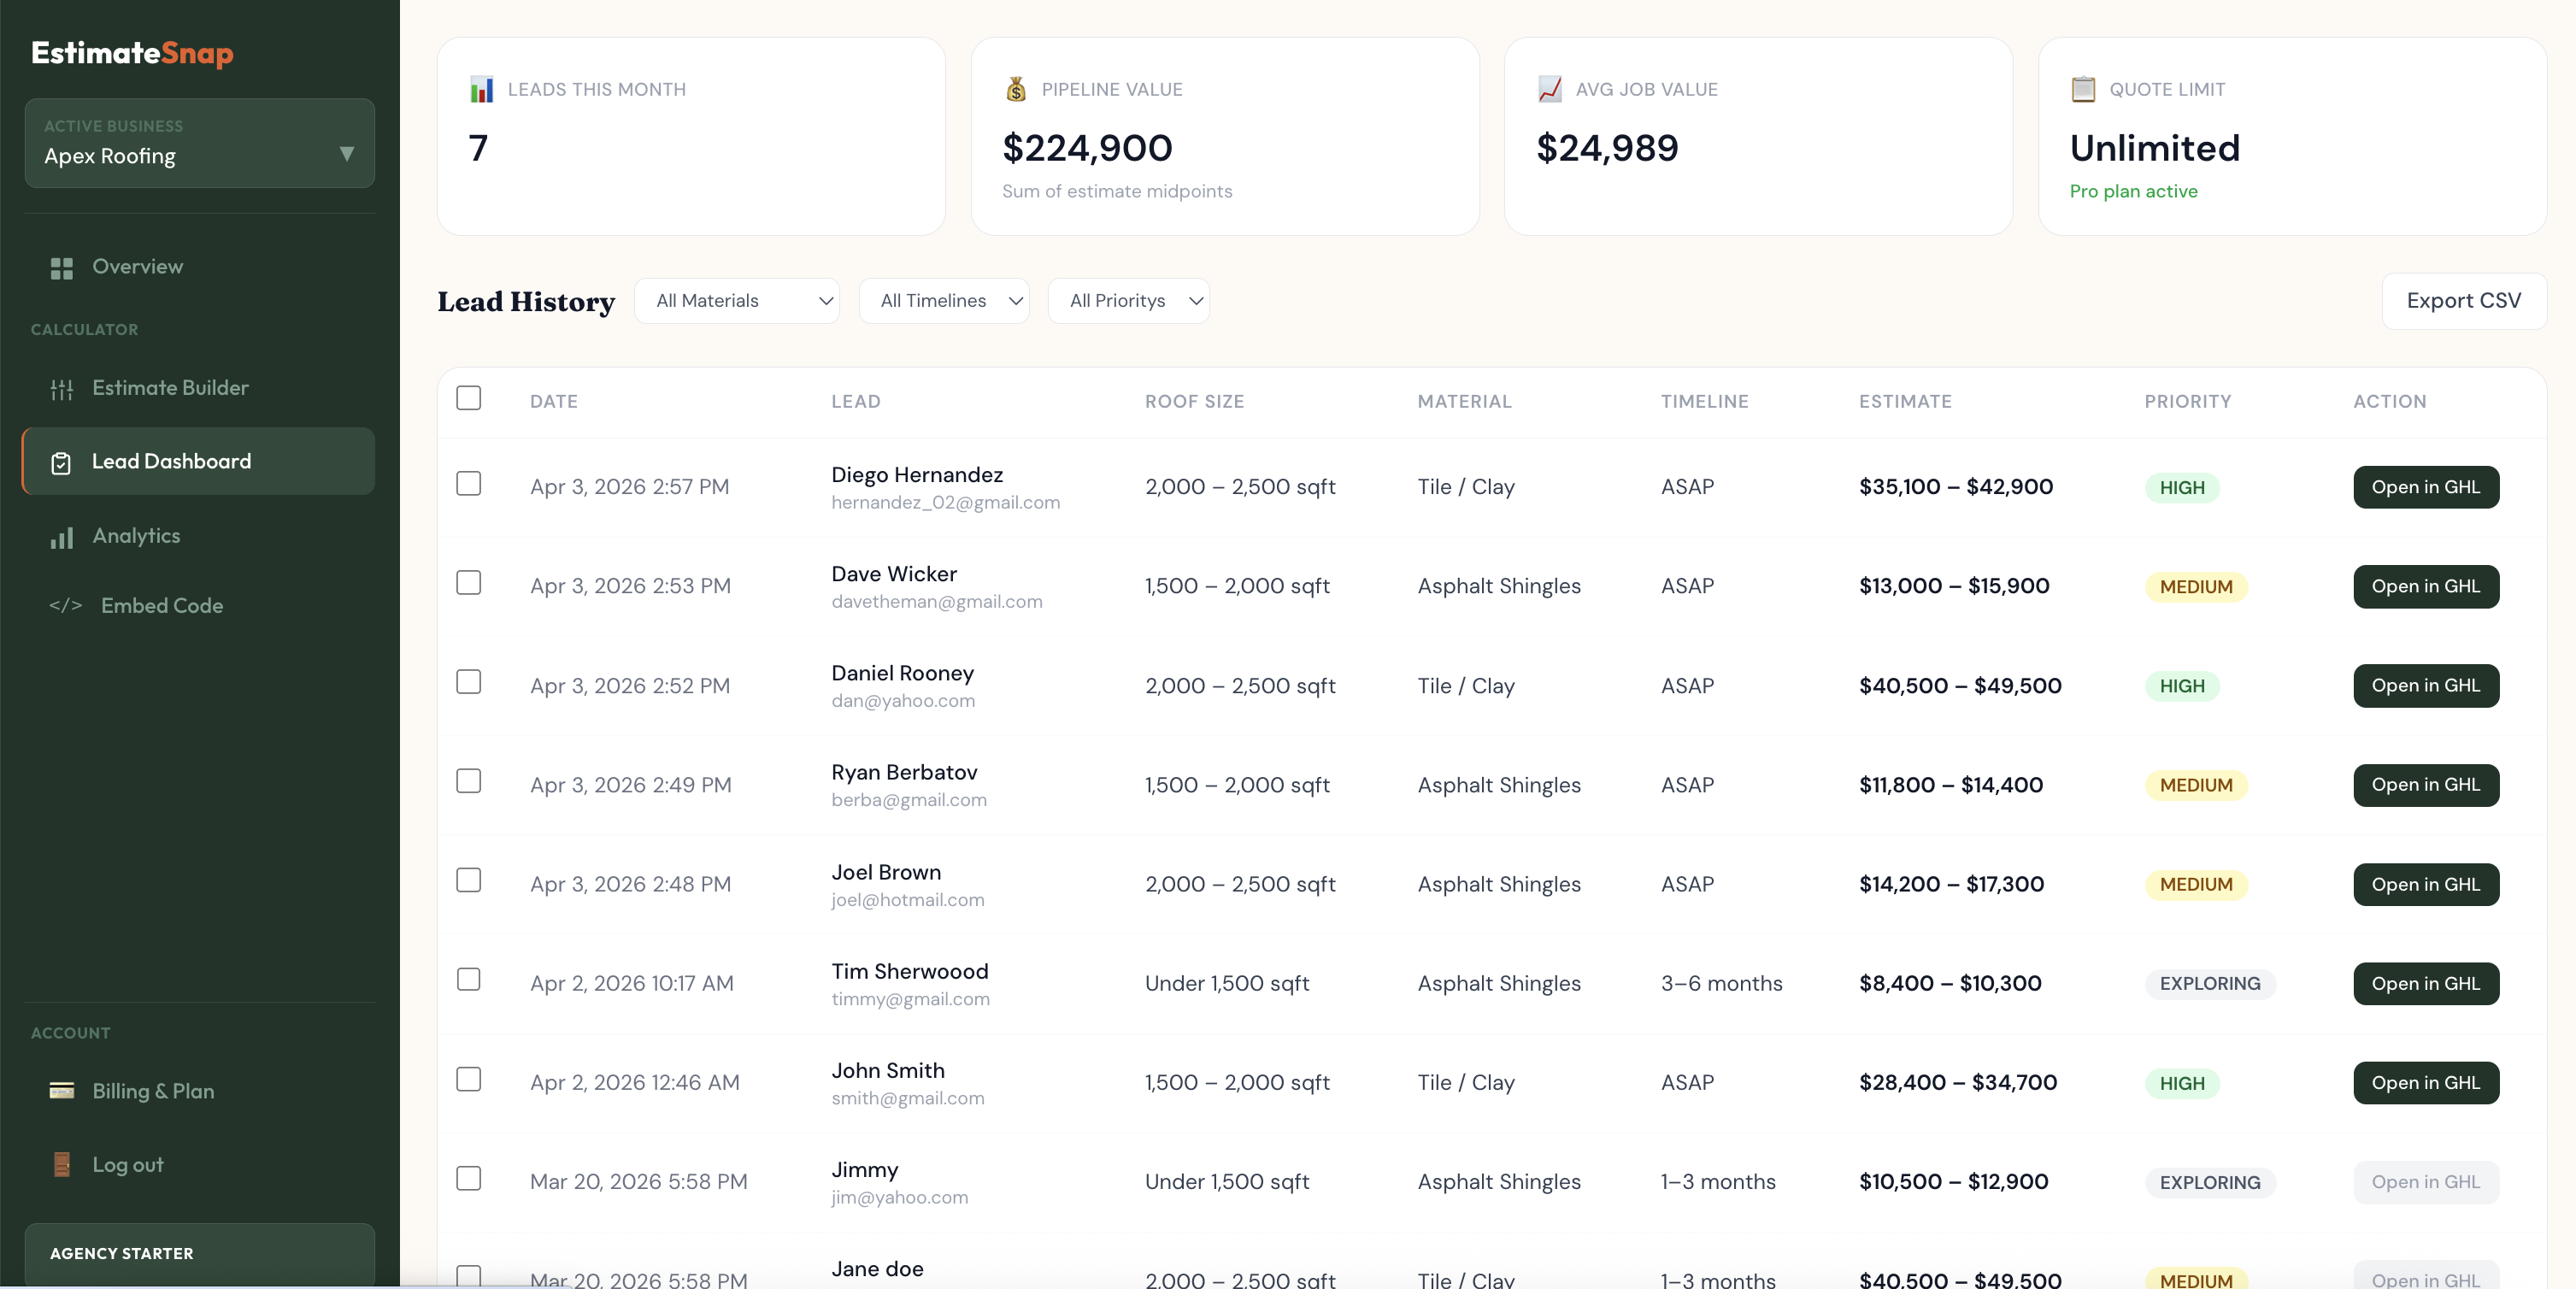
Task: Open the All Timelines dropdown
Action: coord(944,300)
